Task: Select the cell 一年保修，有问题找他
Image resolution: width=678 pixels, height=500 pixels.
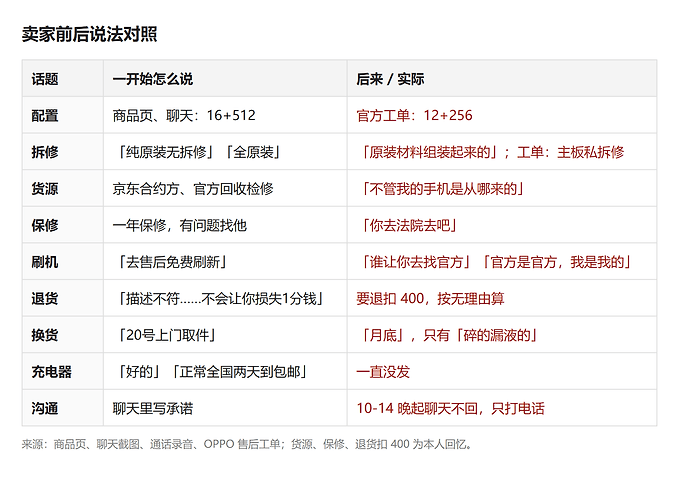Action: [x=225, y=225]
